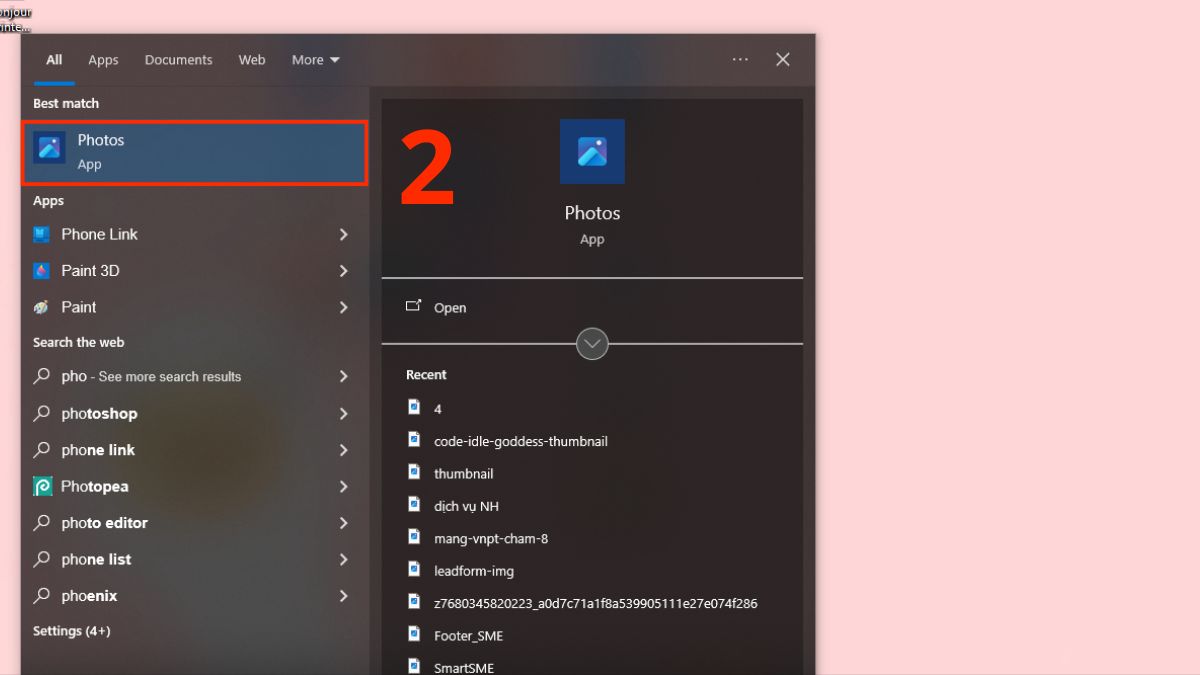This screenshot has width=1200, height=675.
Task: Click the Open icon in preview pane
Action: (x=414, y=306)
